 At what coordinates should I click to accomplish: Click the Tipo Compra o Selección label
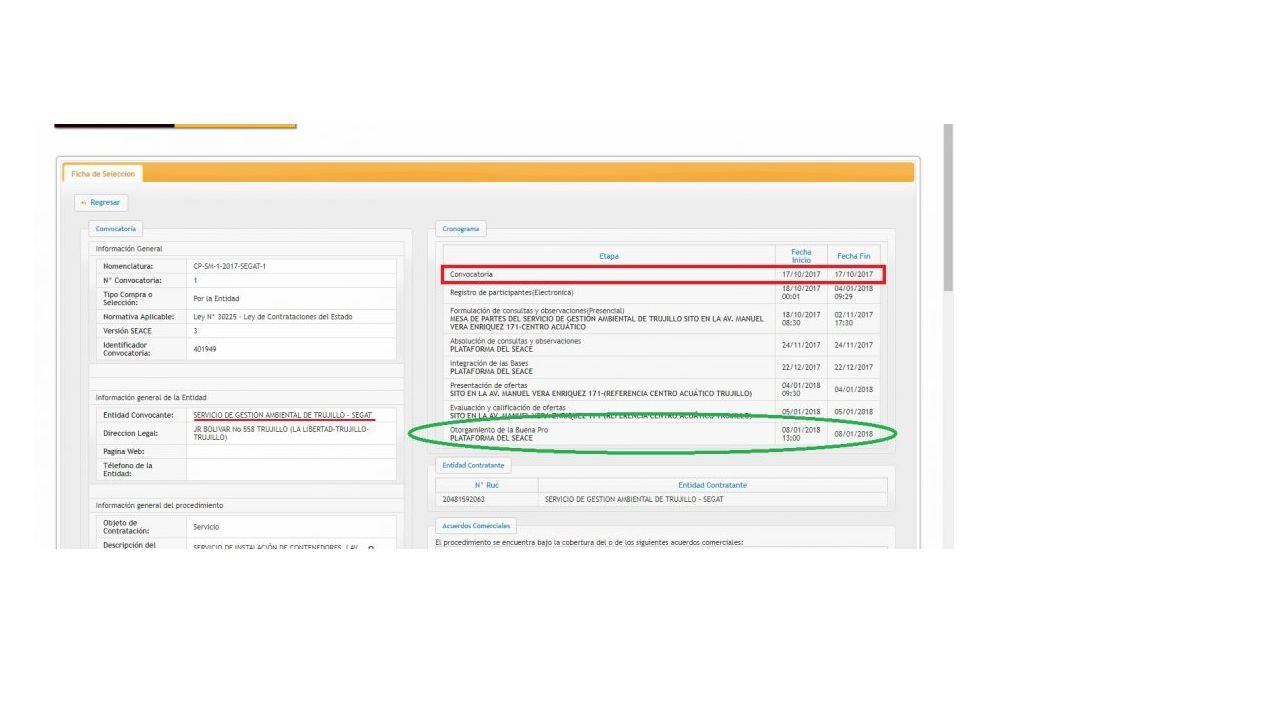click(x=128, y=298)
